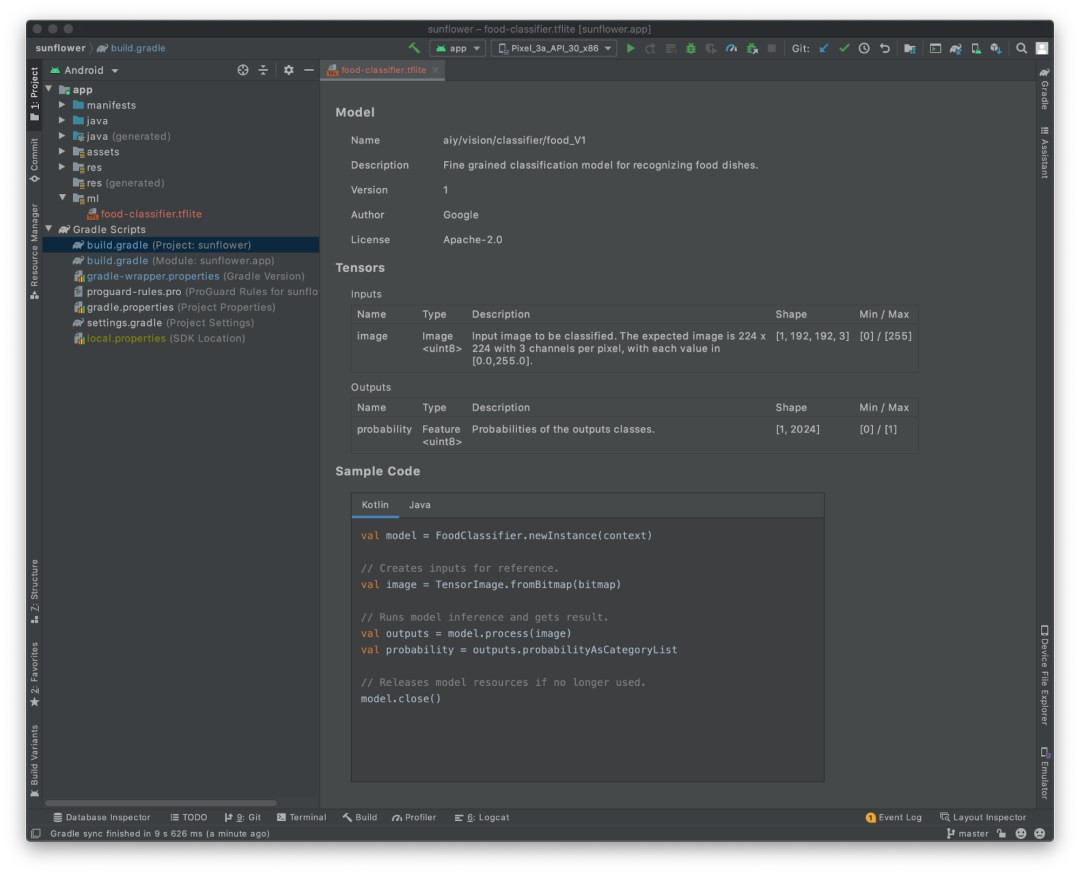
Task: Toggle the lock icon in the status bar
Action: point(1001,833)
